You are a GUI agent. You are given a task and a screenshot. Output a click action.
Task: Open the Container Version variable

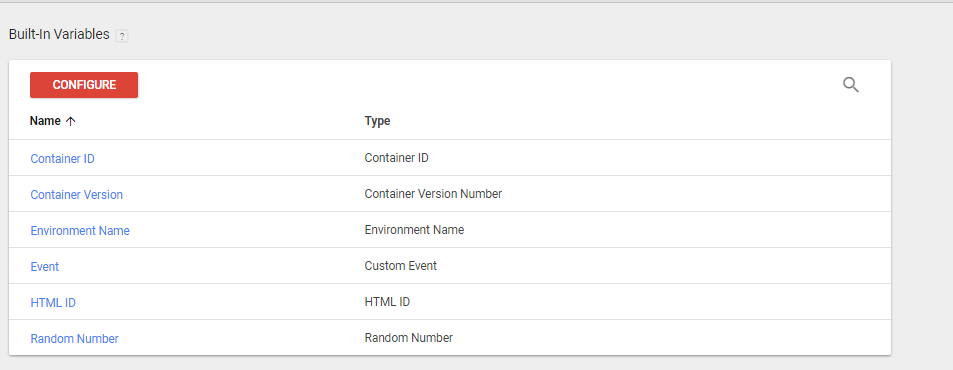click(77, 194)
